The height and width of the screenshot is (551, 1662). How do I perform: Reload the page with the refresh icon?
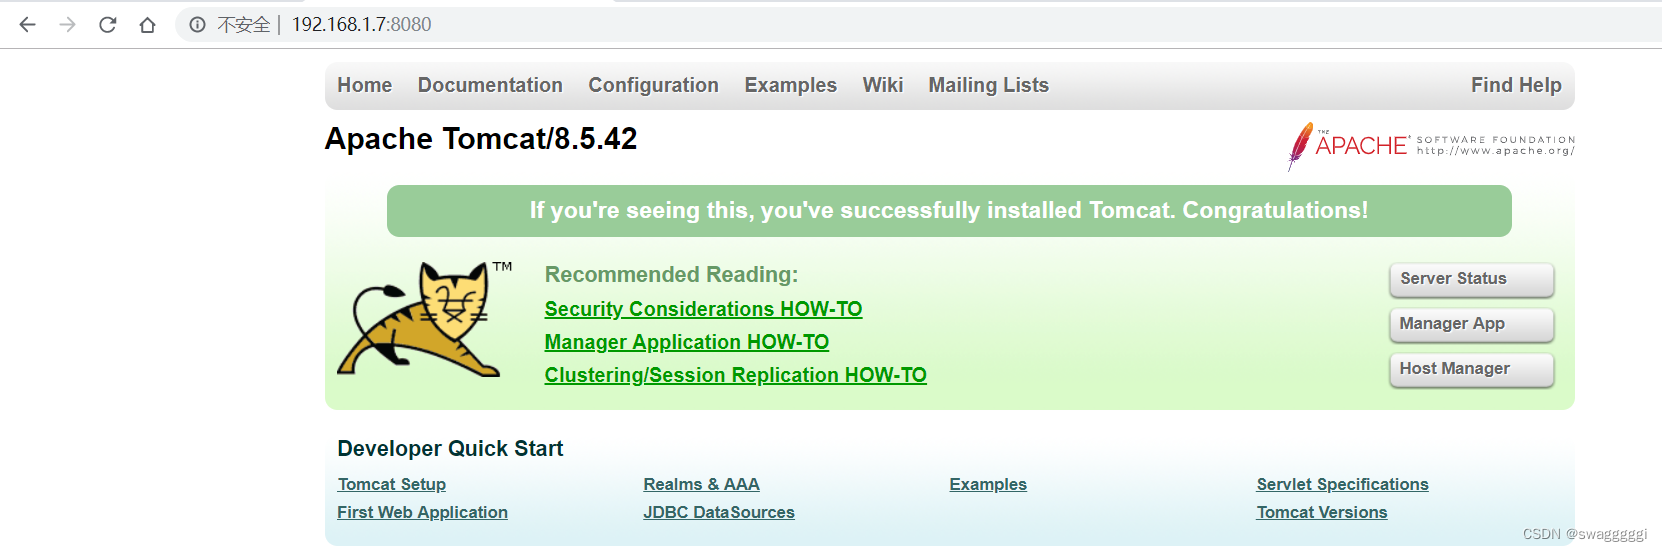pos(107,25)
